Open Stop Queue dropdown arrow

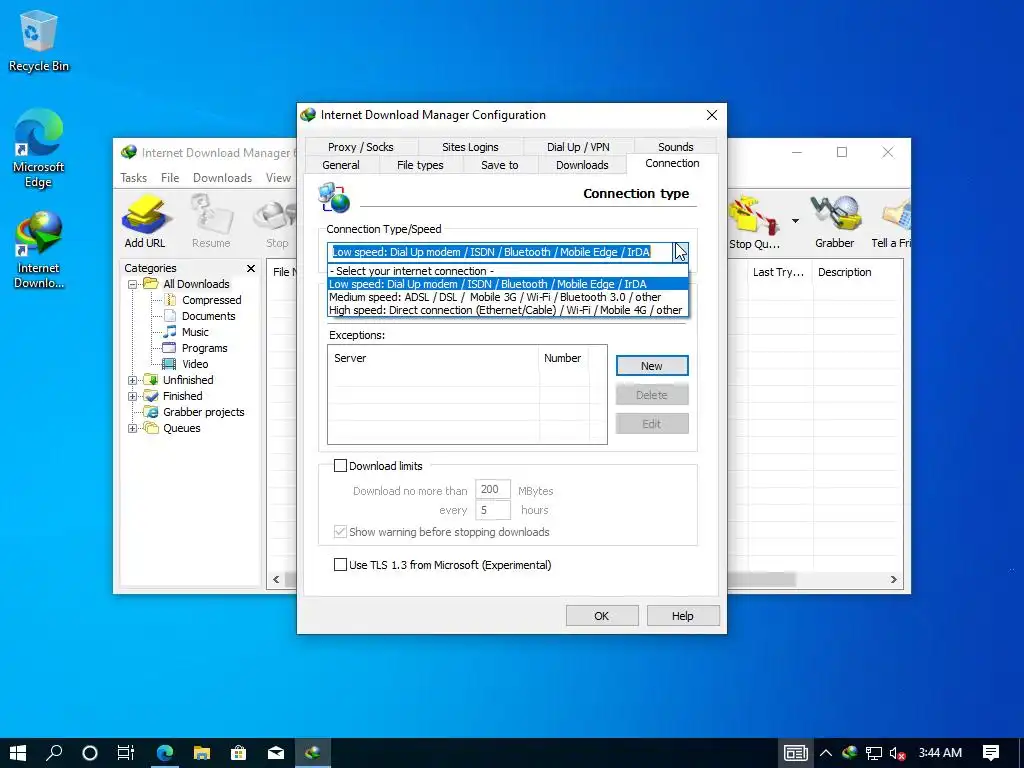pyautogui.click(x=795, y=221)
